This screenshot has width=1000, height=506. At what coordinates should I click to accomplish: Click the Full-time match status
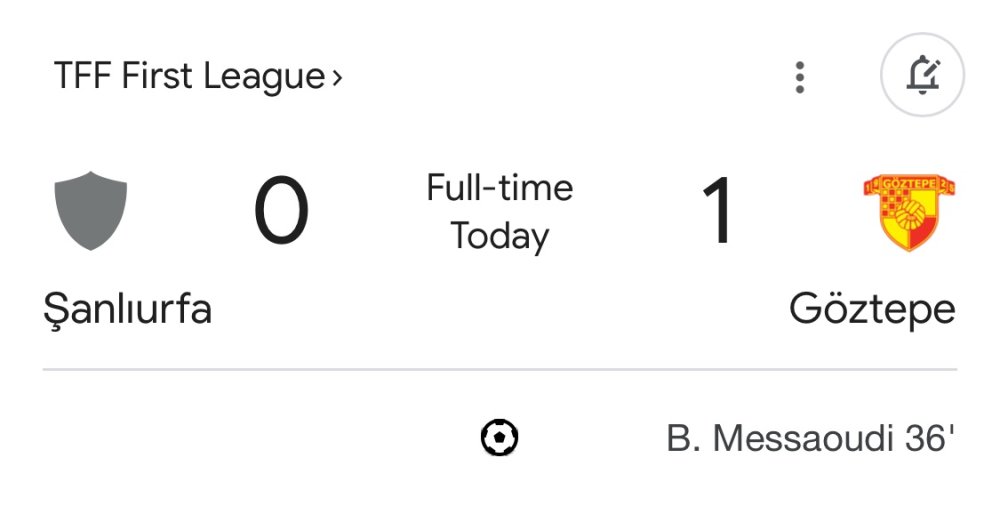pos(499,188)
